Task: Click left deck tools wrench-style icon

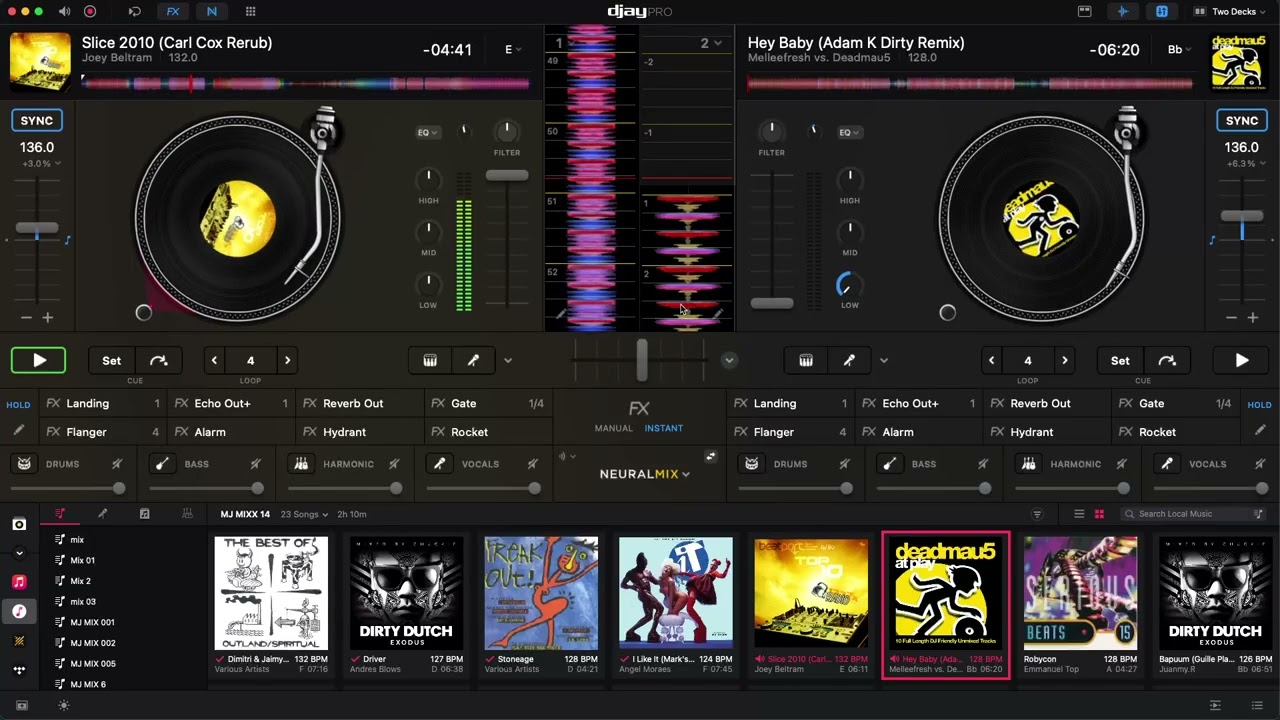Action: pyautogui.click(x=473, y=361)
